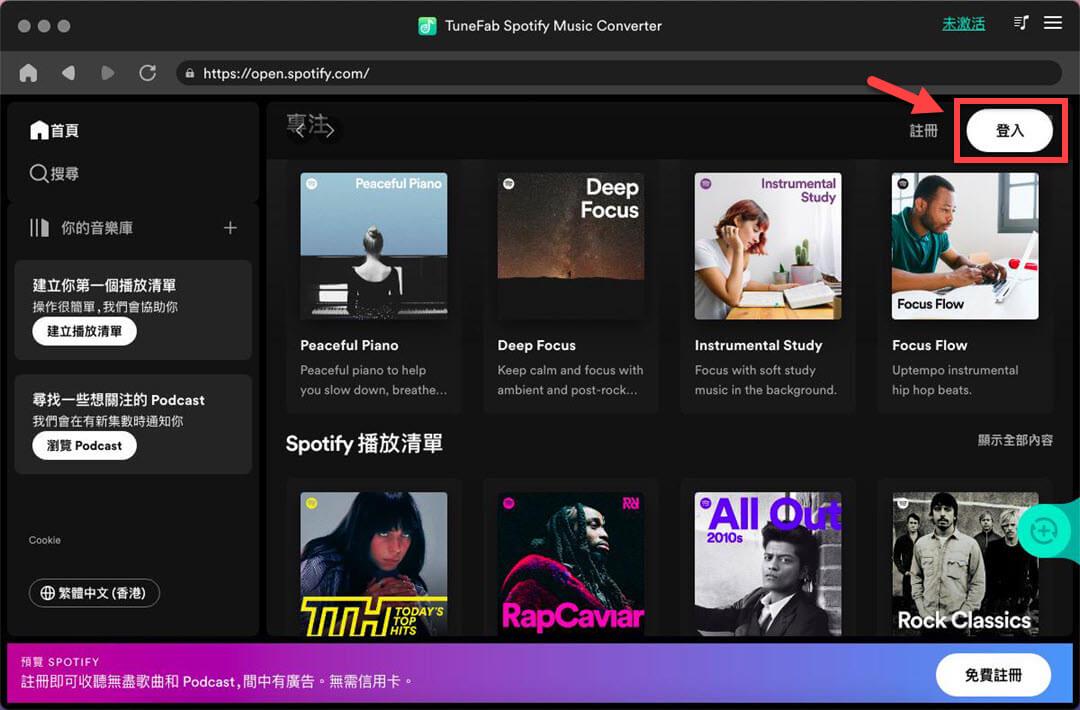Open the conversion list music icon
This screenshot has width=1080, height=710.
[x=1021, y=23]
